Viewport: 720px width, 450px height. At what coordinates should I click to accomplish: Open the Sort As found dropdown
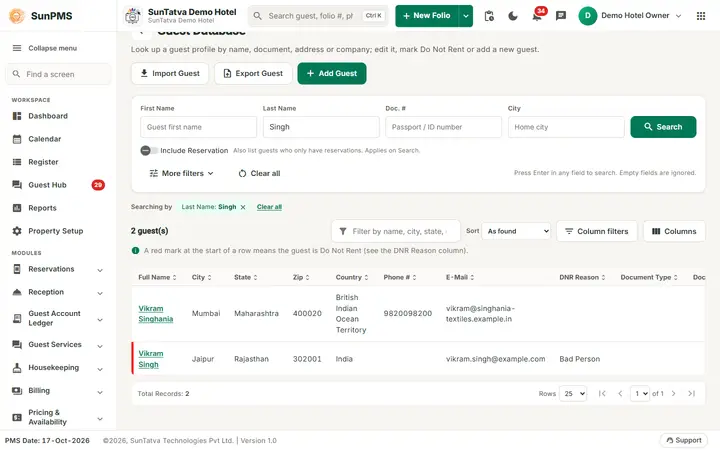pyautogui.click(x=516, y=231)
